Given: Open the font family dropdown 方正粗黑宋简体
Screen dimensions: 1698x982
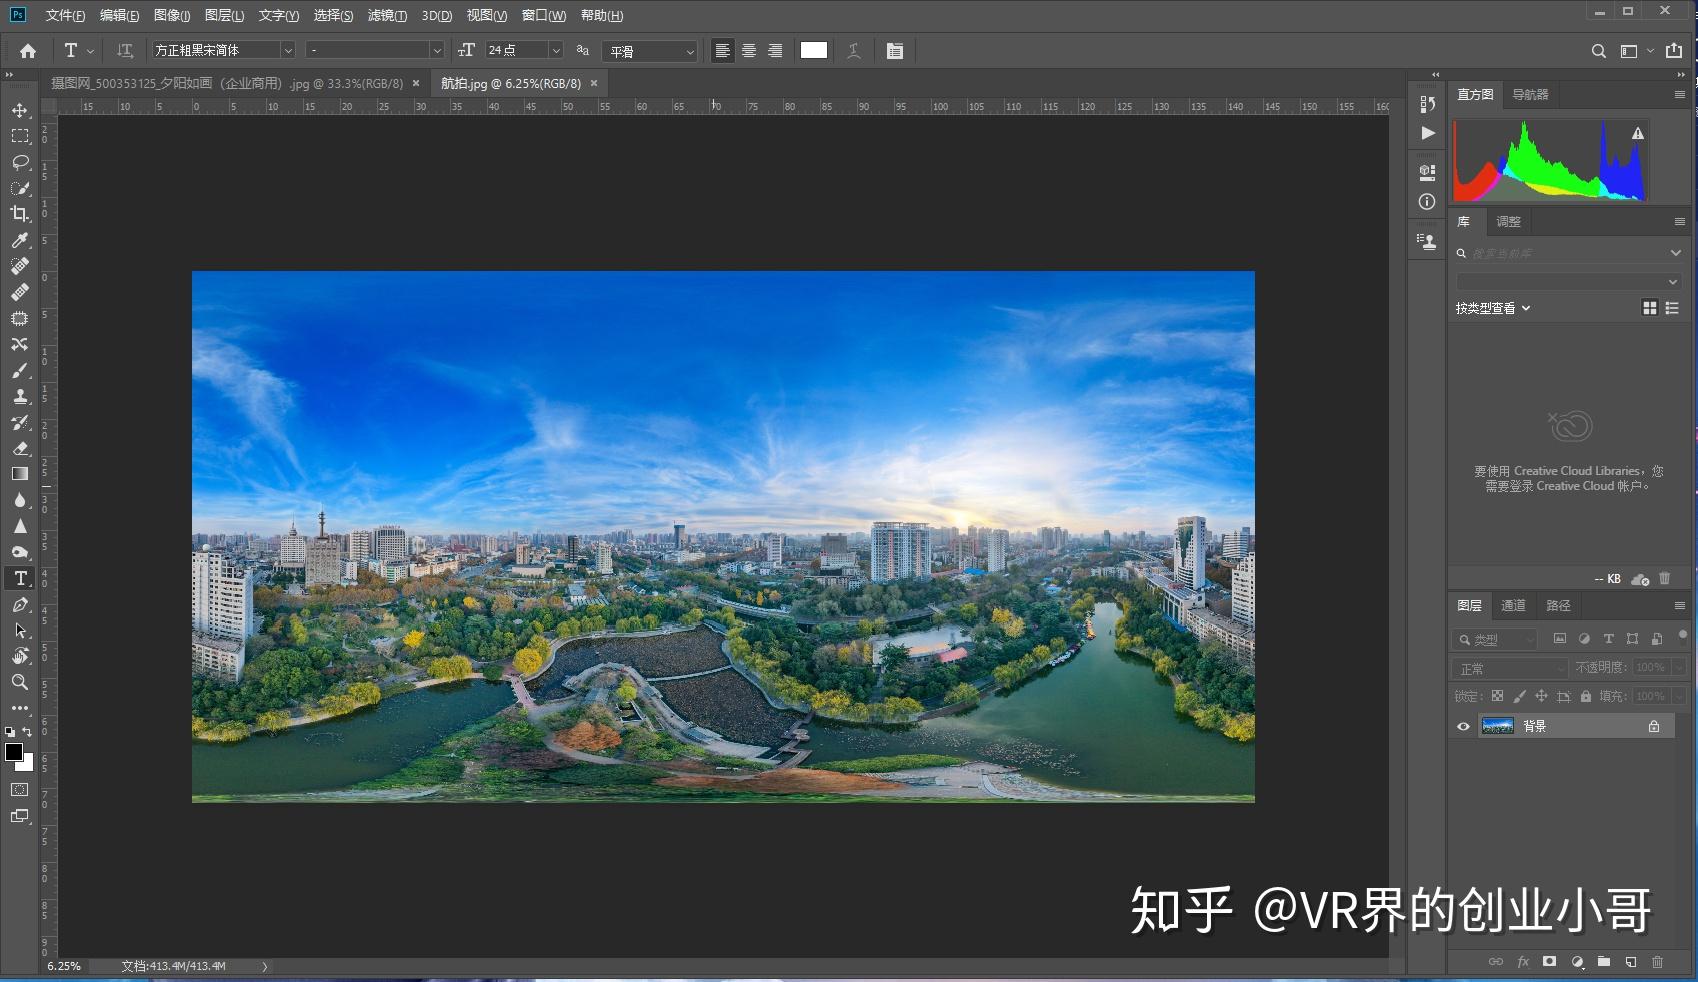Looking at the screenshot, I should coord(223,50).
